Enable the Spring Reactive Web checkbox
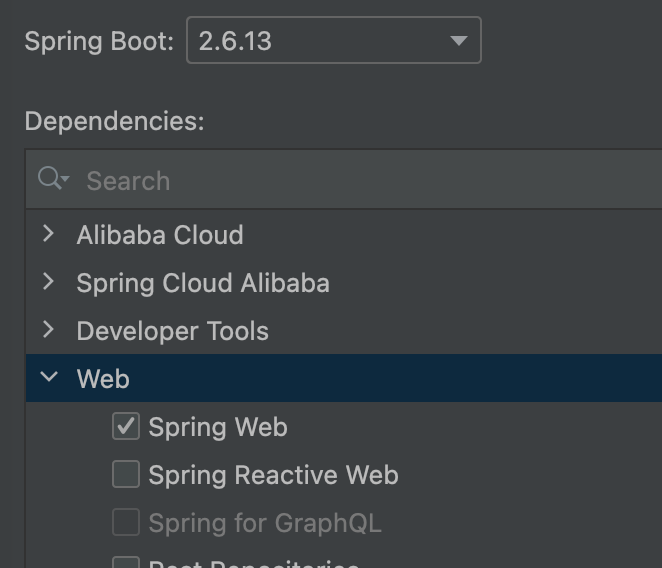 126,474
